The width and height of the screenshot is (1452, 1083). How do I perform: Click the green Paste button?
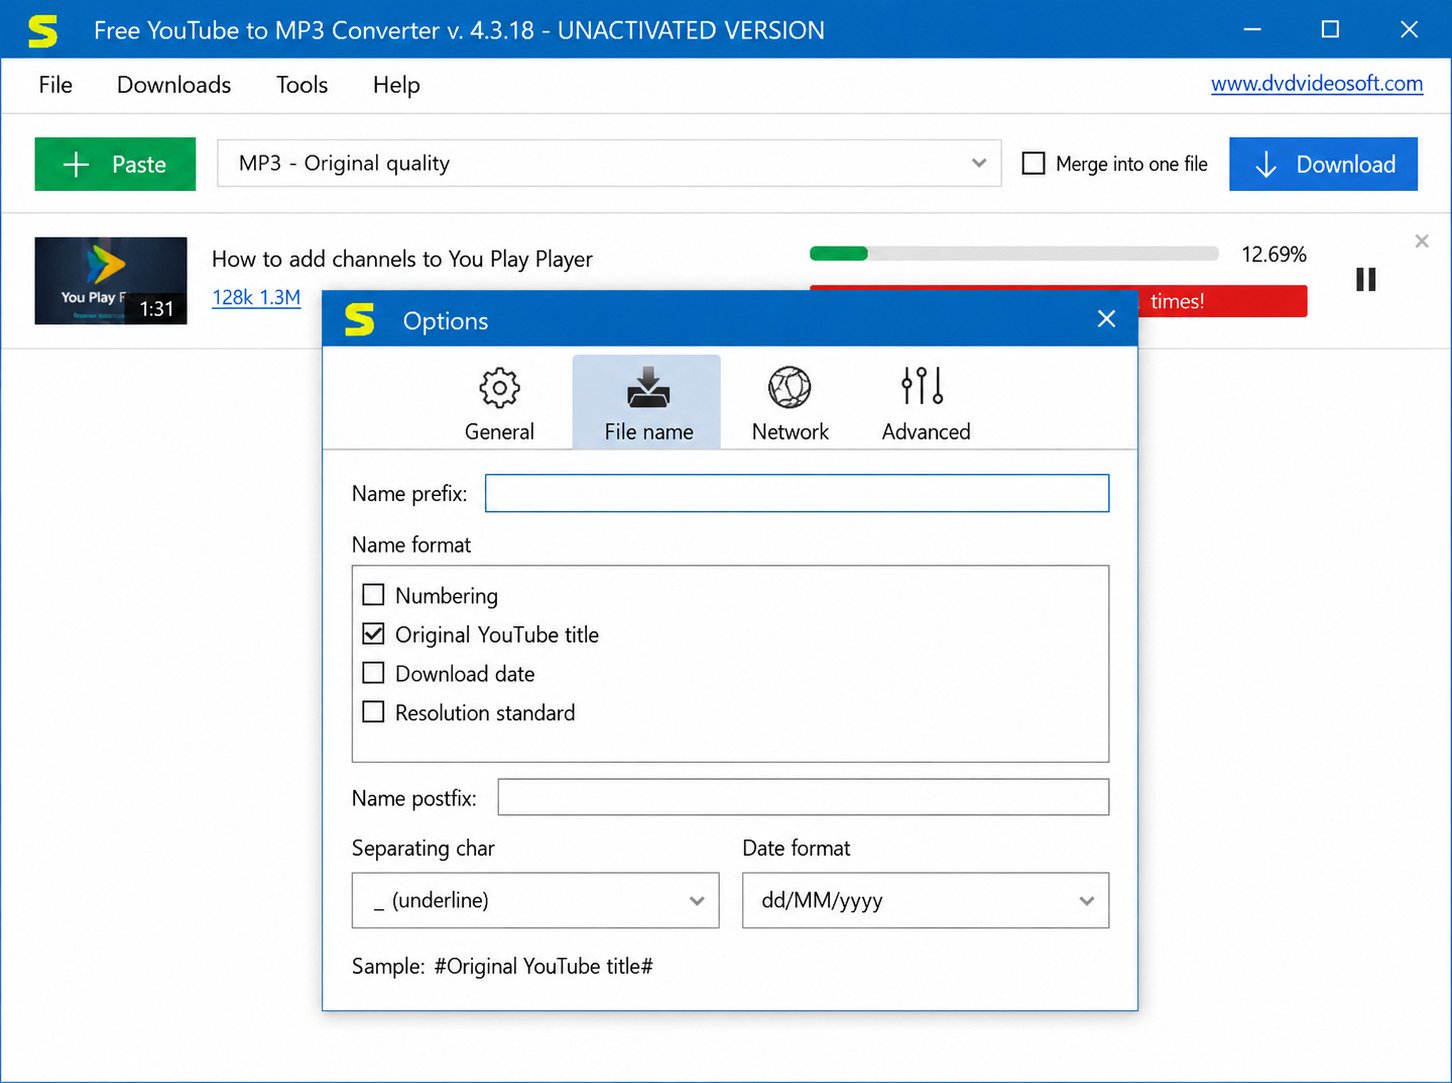pos(115,164)
